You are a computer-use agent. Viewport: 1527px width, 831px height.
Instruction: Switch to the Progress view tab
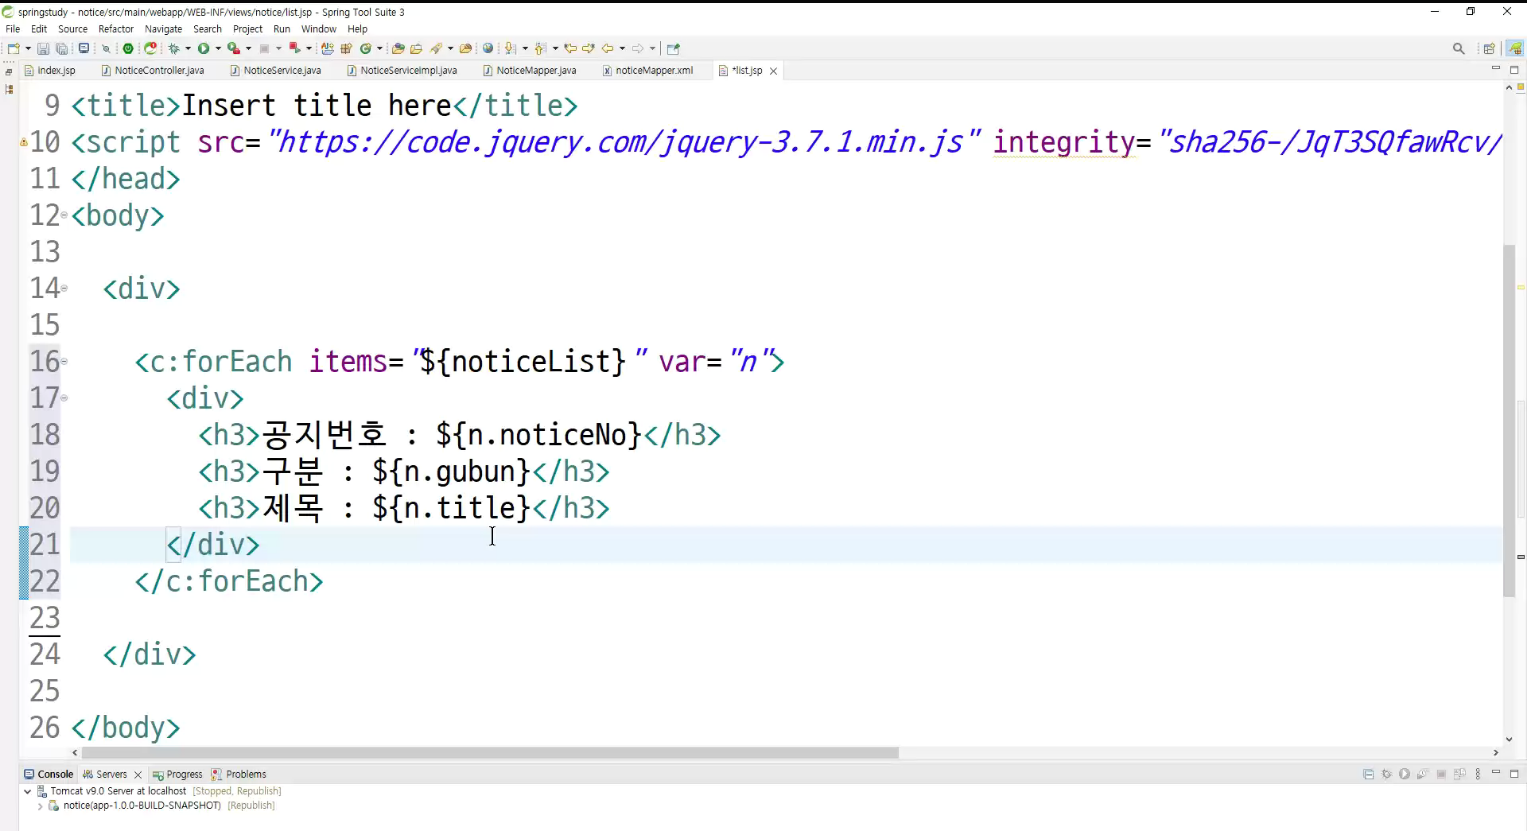pos(177,774)
